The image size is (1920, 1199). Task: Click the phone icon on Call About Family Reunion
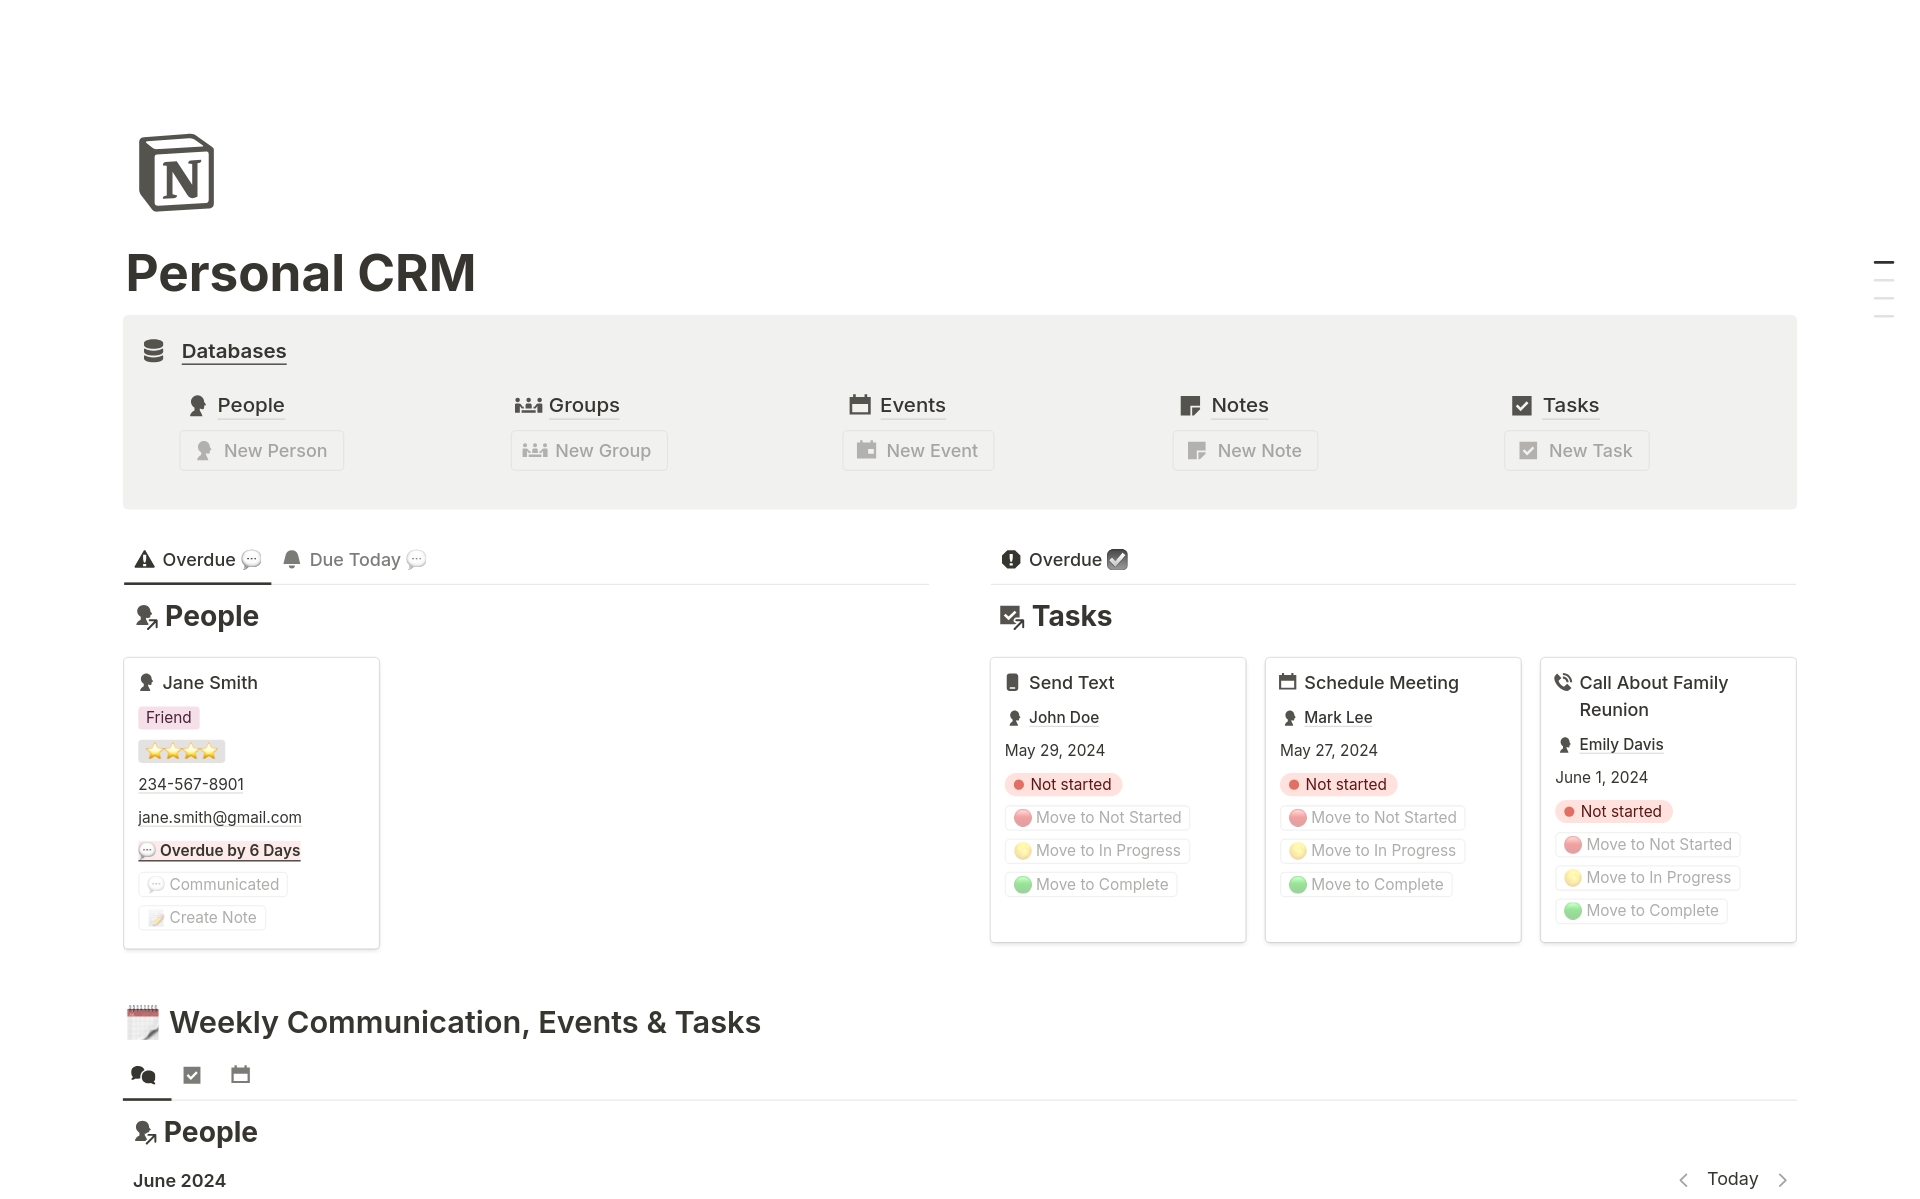tap(1563, 682)
